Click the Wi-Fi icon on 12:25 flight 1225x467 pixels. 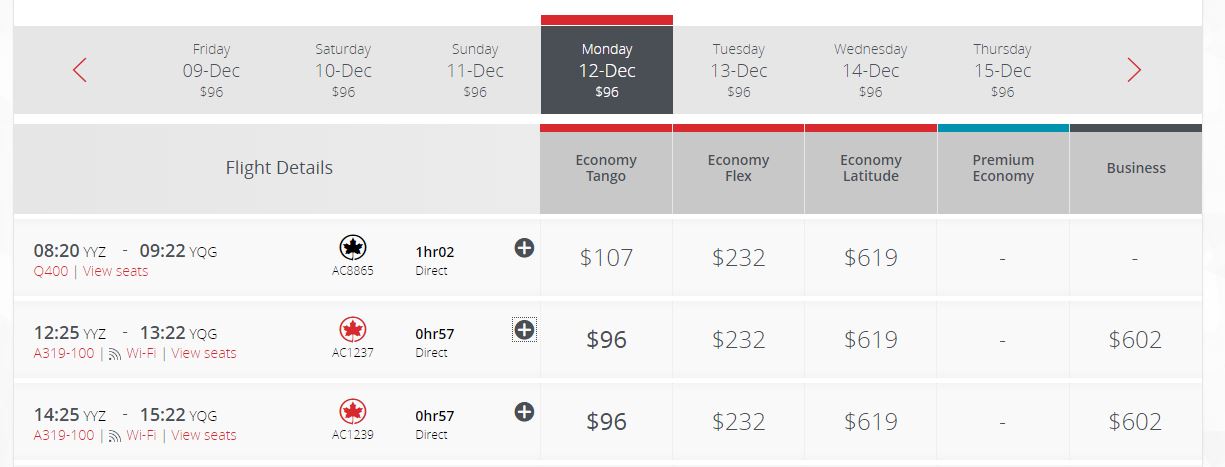pos(115,354)
